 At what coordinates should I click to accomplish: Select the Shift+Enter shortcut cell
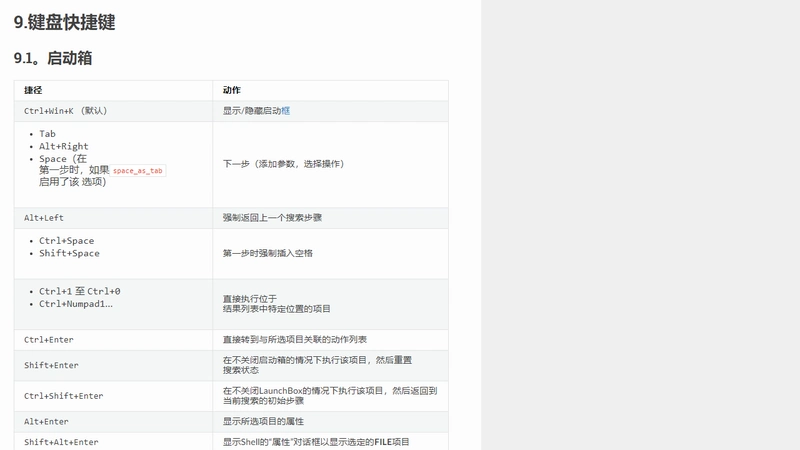(x=113, y=365)
